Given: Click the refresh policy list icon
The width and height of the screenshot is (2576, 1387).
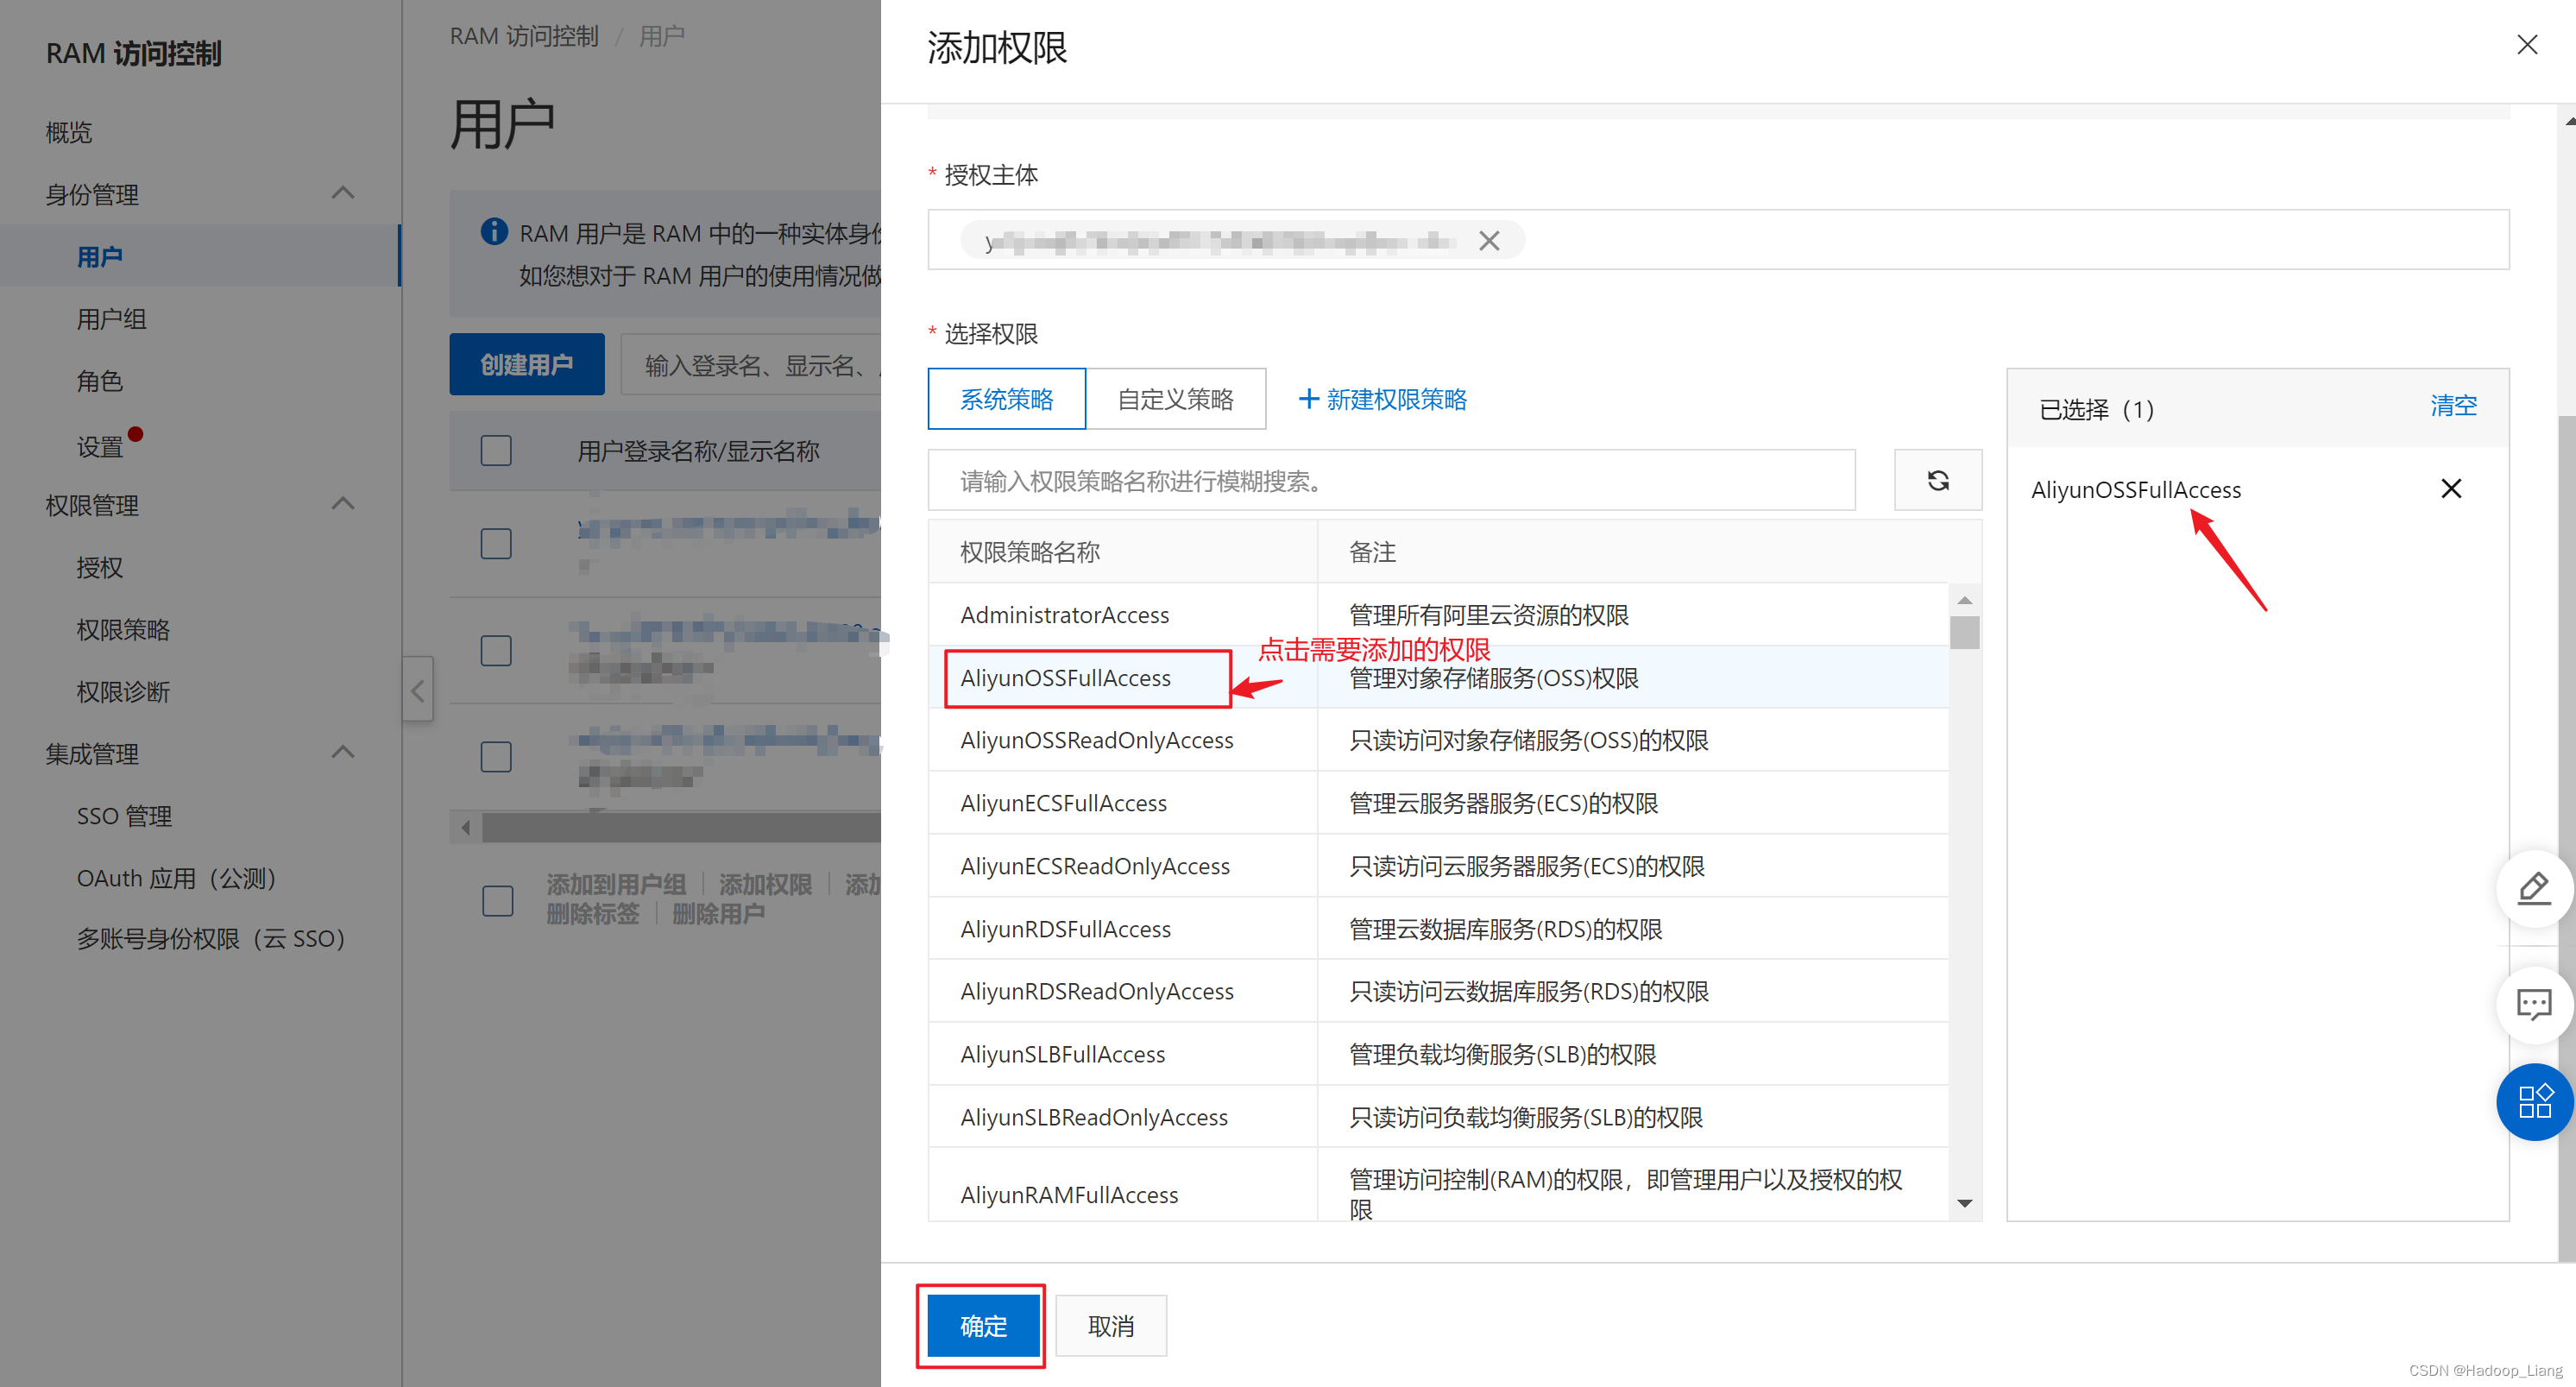Looking at the screenshot, I should point(1937,480).
